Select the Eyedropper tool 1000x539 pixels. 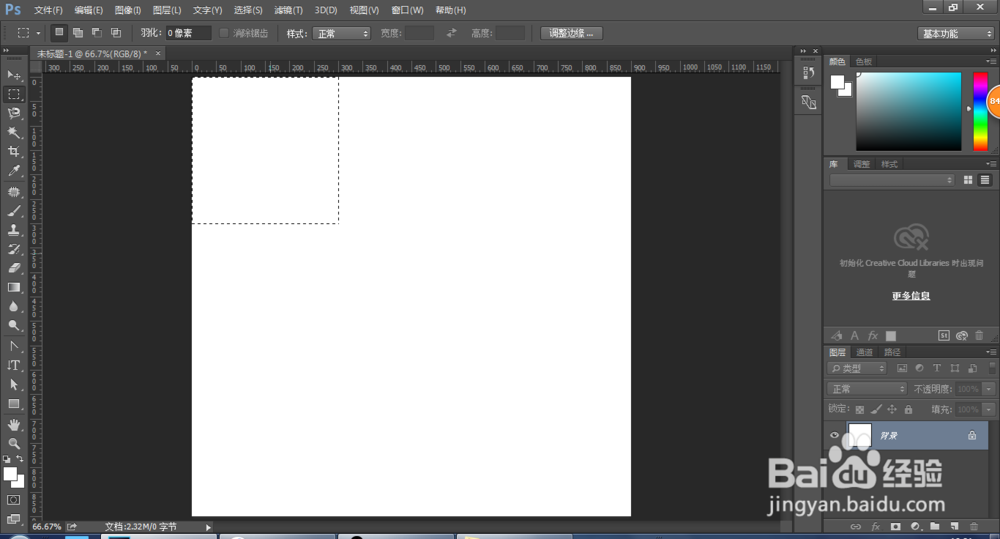point(14,171)
